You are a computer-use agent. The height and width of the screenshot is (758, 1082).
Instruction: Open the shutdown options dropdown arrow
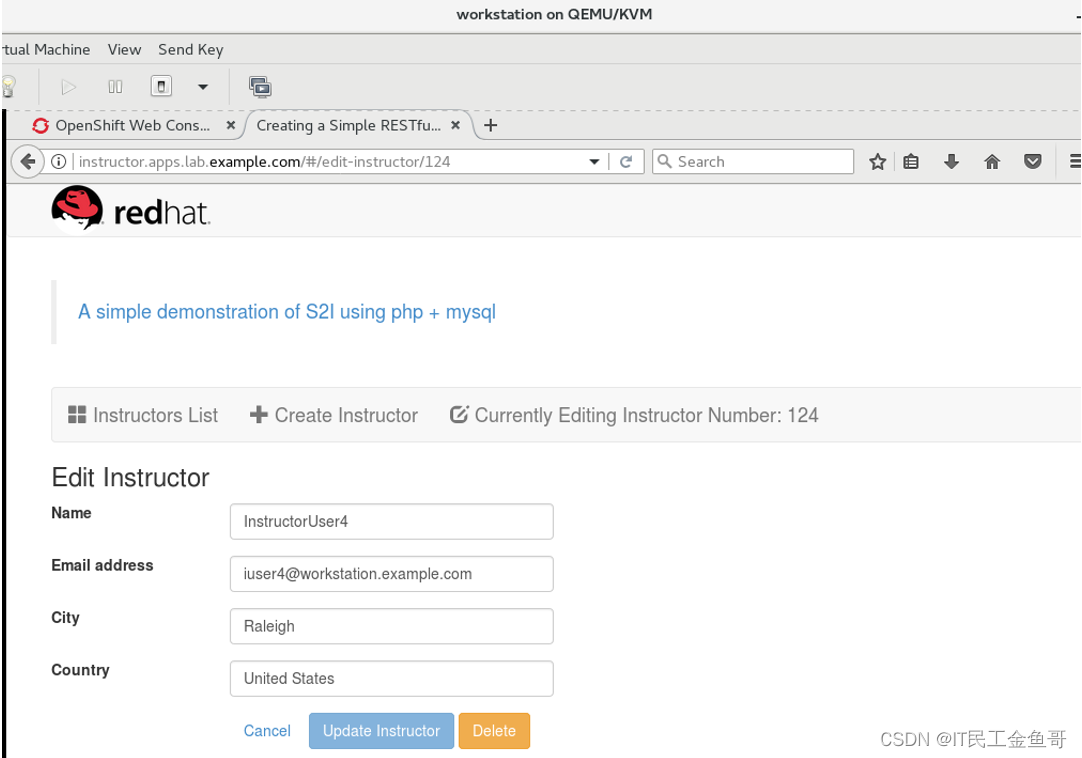(203, 87)
